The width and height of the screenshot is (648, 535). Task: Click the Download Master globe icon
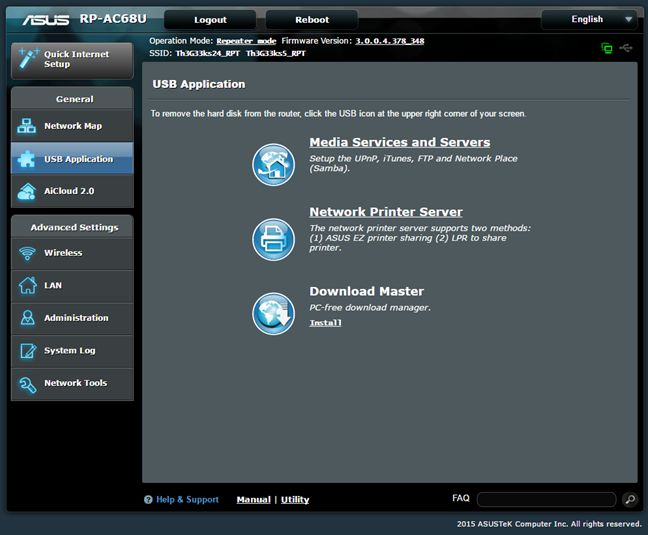click(x=273, y=314)
